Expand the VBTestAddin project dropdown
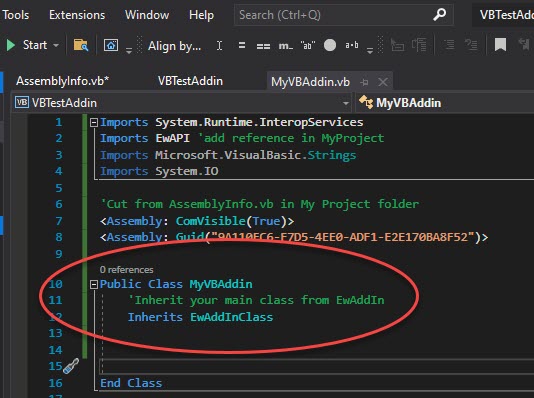Screen dimensions: 534x398 click(346, 103)
